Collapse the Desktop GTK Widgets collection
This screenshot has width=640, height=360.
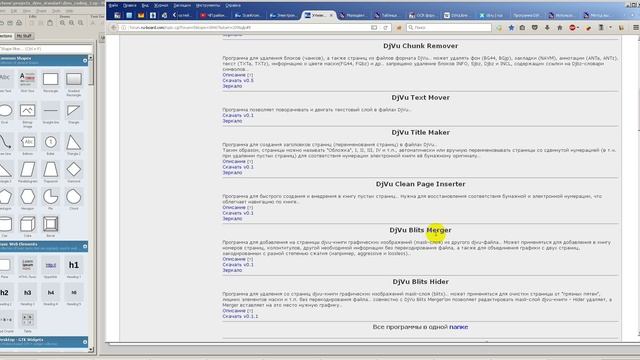pos(85,342)
